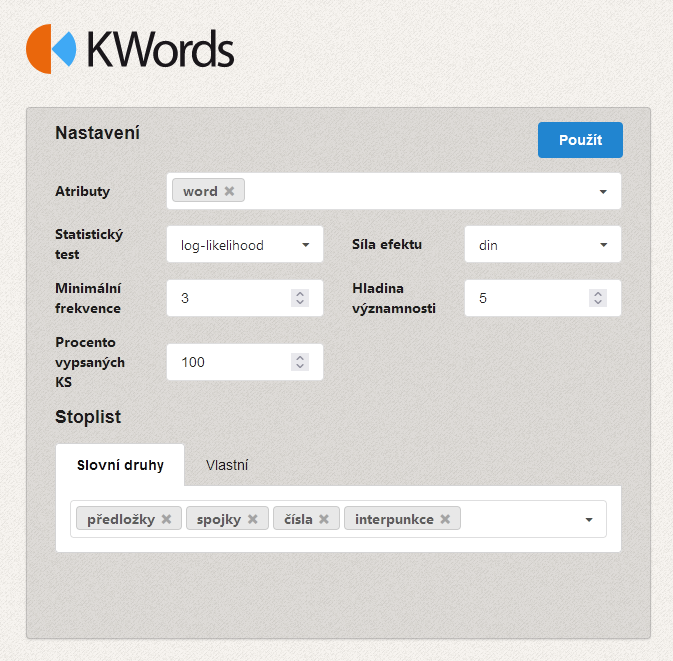Expand the Atributy dropdown arrow
The width and height of the screenshot is (673, 661).
click(603, 191)
